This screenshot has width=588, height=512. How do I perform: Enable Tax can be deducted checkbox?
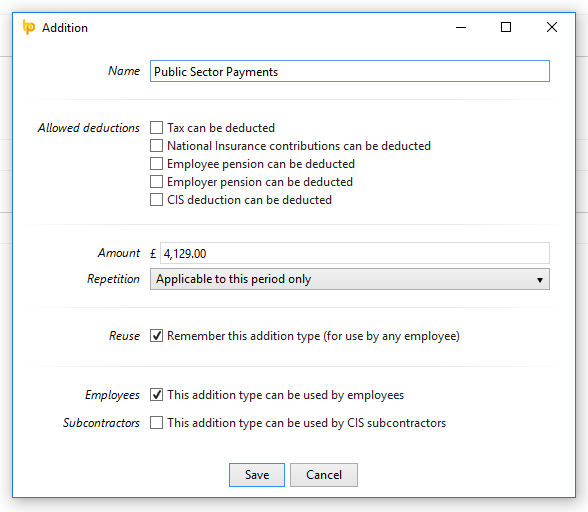click(x=156, y=128)
